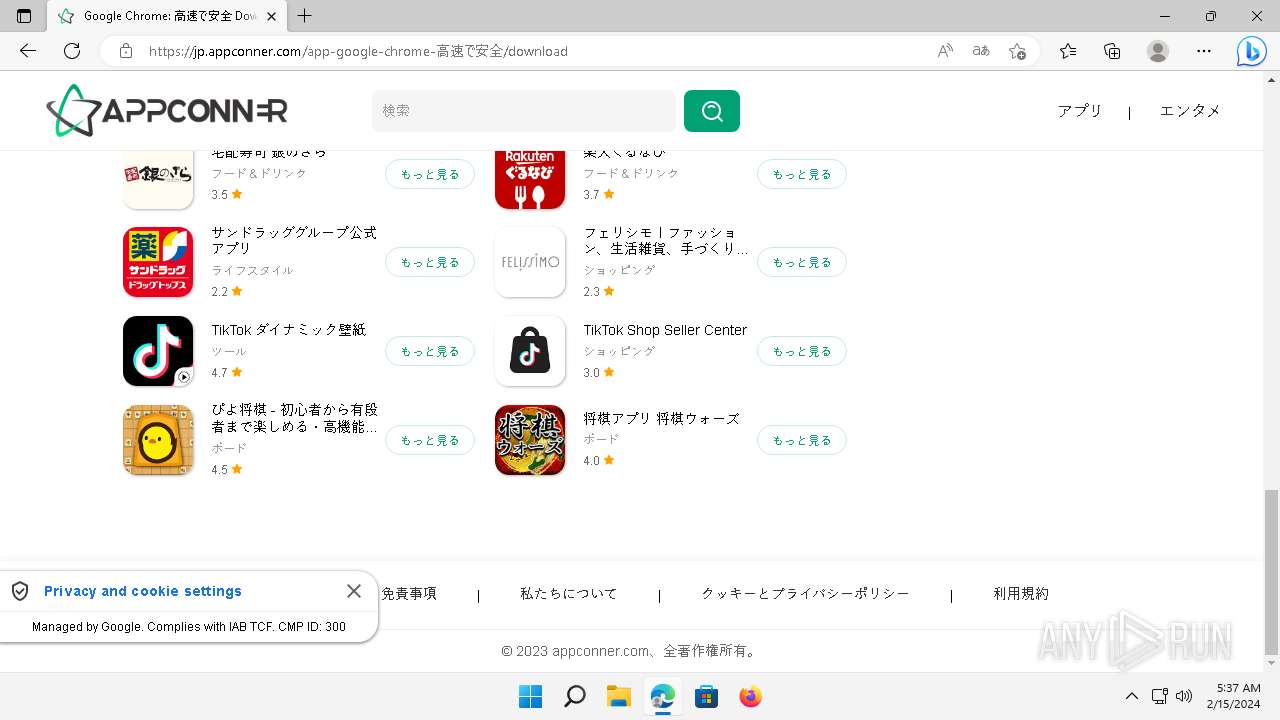1280x720 pixels.
Task: Click もっと見る for TikTok Shop Seller Center
Action: [x=802, y=351]
